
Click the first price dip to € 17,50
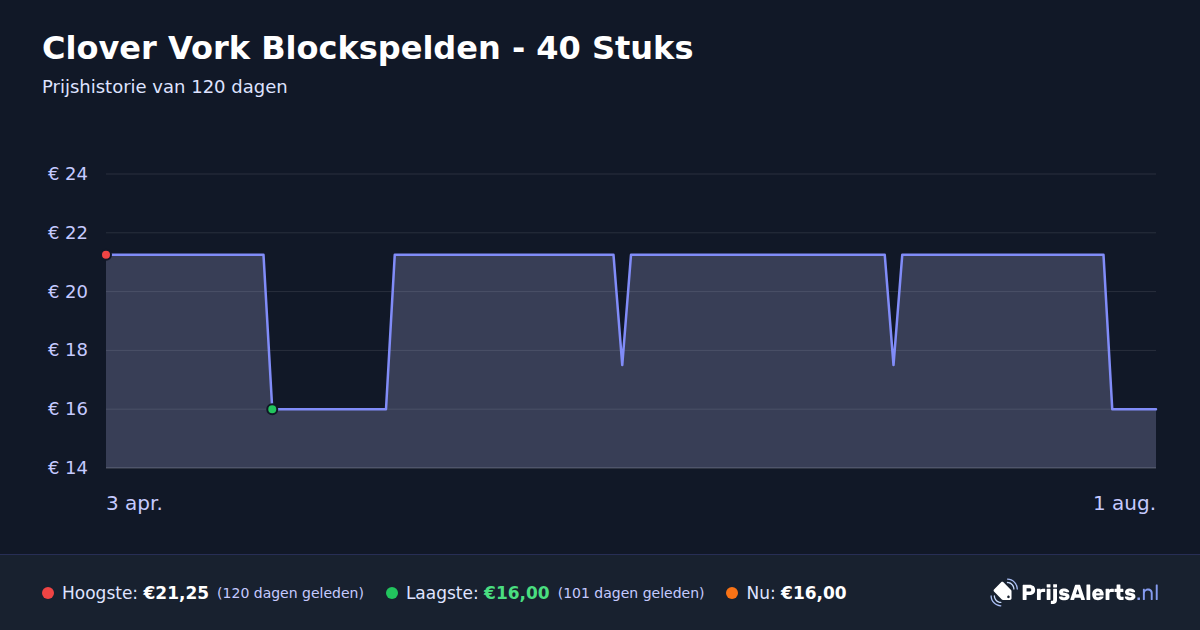pos(622,364)
